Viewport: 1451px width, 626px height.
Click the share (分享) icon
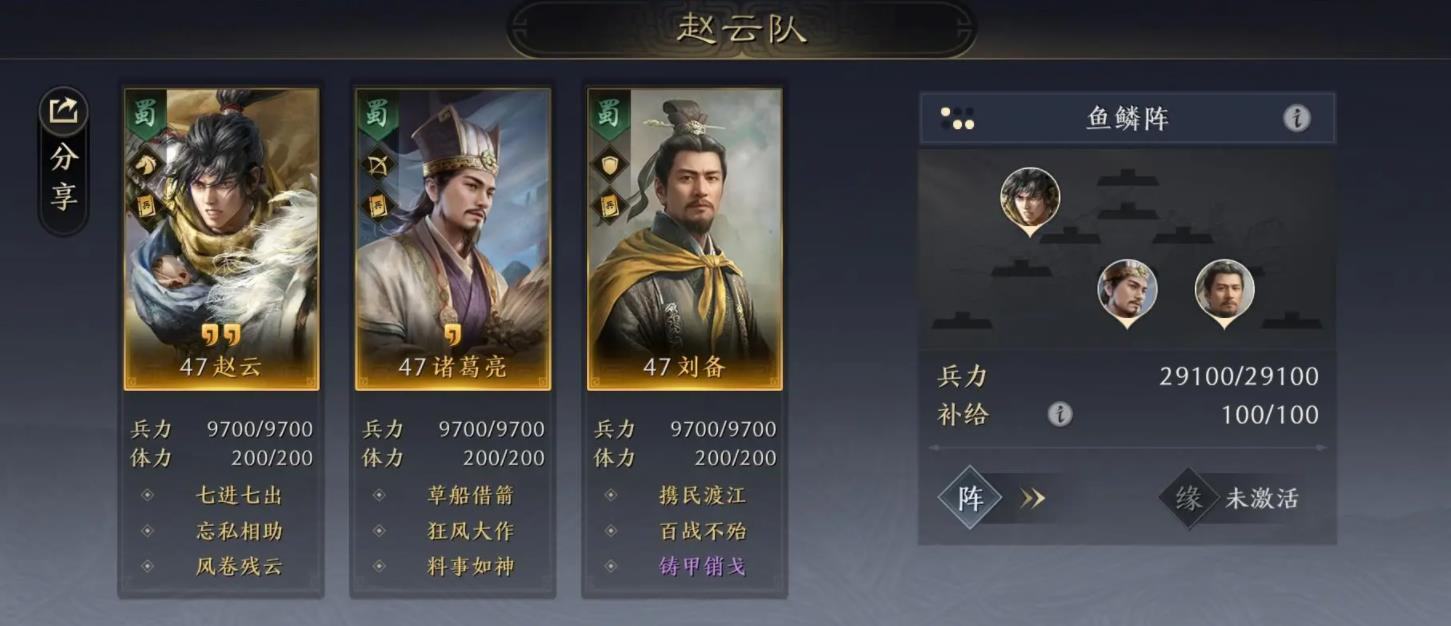click(63, 161)
